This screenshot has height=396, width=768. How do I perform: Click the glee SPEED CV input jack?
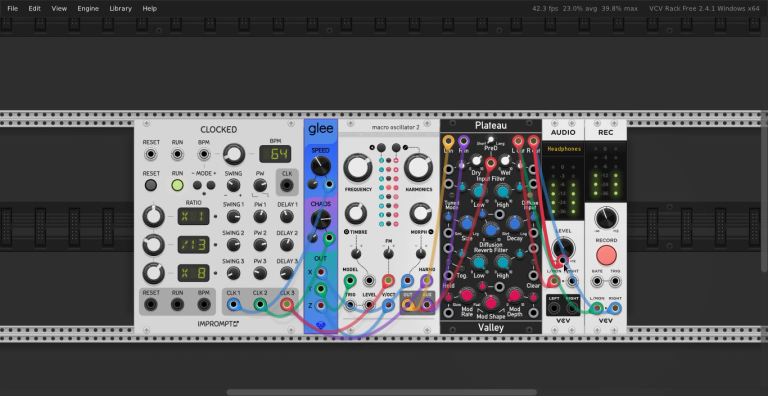point(329,185)
